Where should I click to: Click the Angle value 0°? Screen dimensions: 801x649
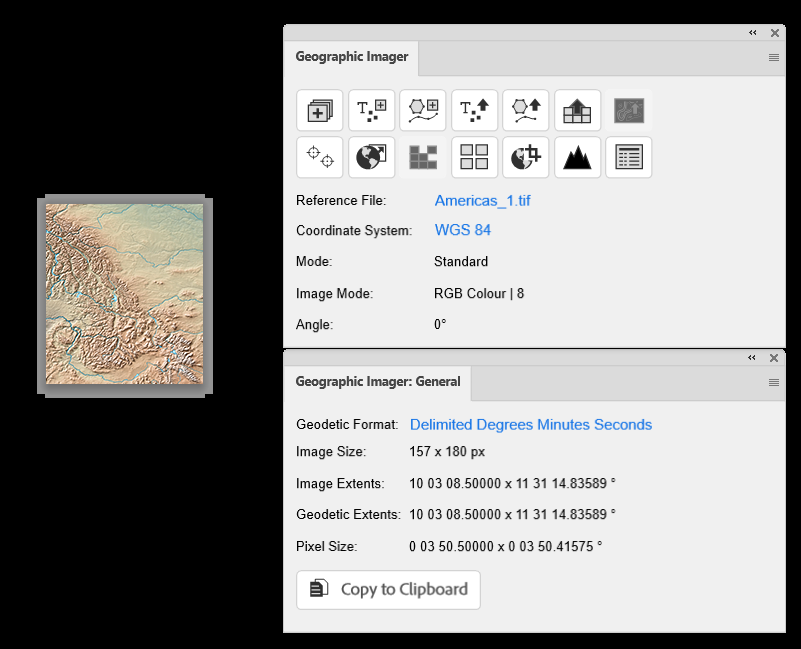click(x=440, y=324)
